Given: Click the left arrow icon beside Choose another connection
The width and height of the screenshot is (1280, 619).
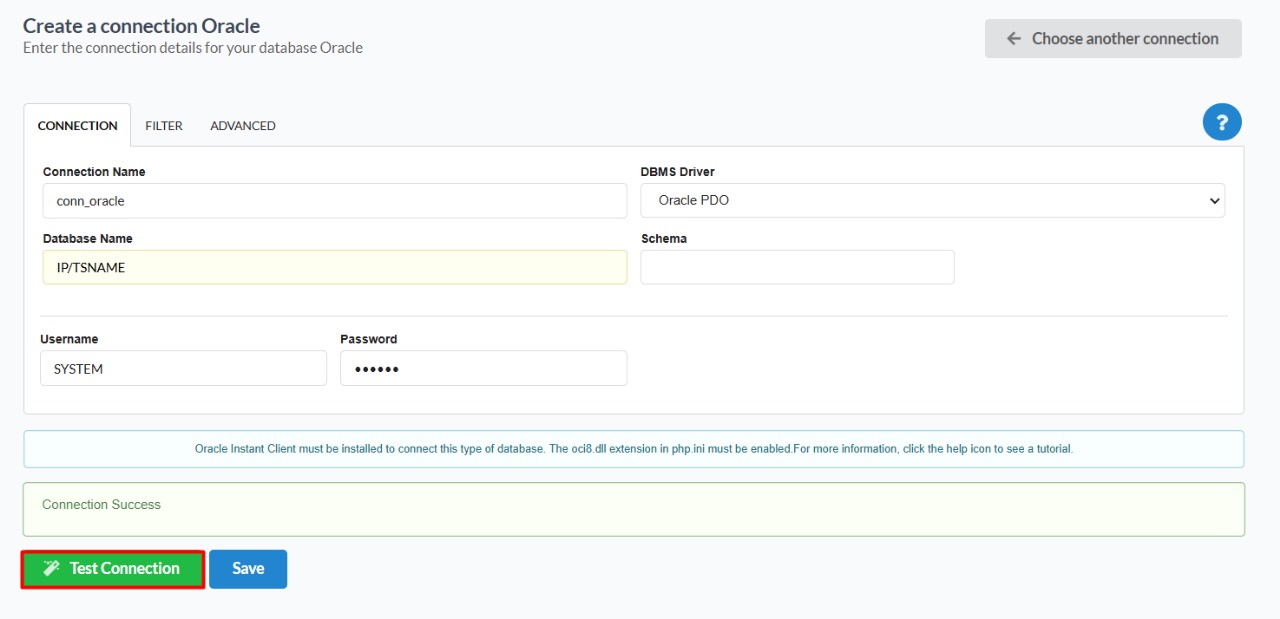Looking at the screenshot, I should (1013, 39).
